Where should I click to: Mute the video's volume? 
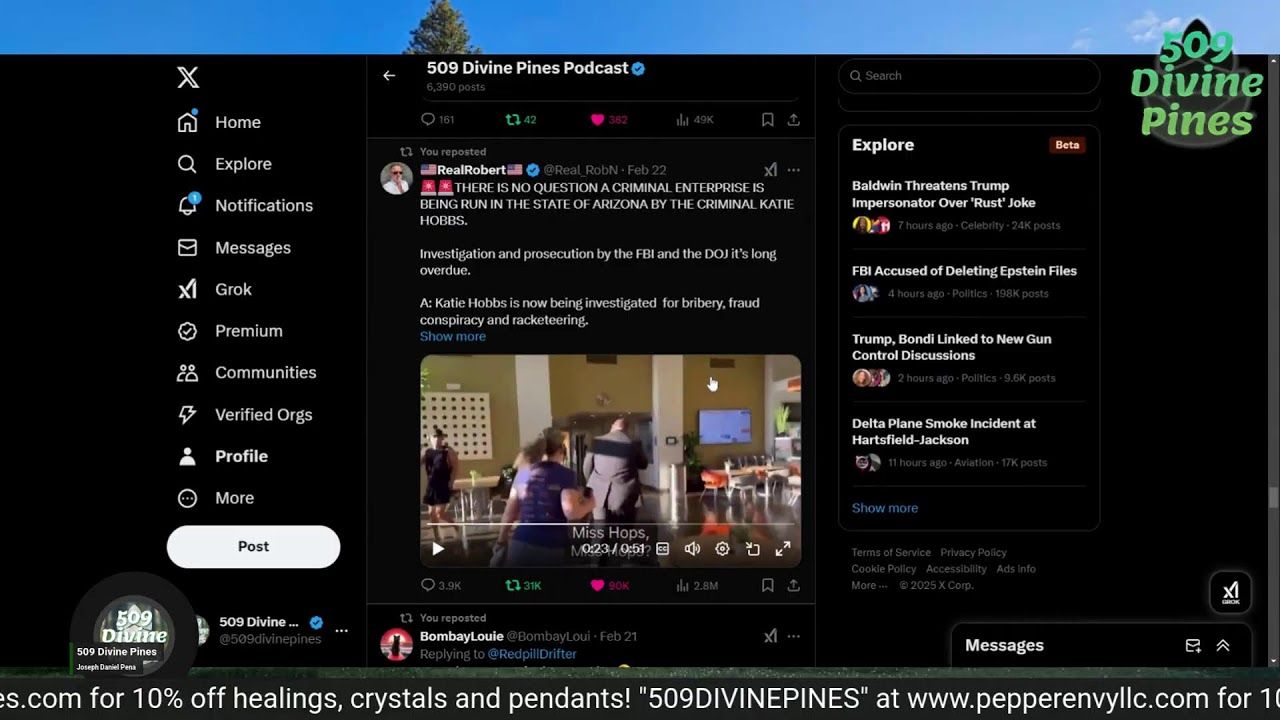point(692,548)
